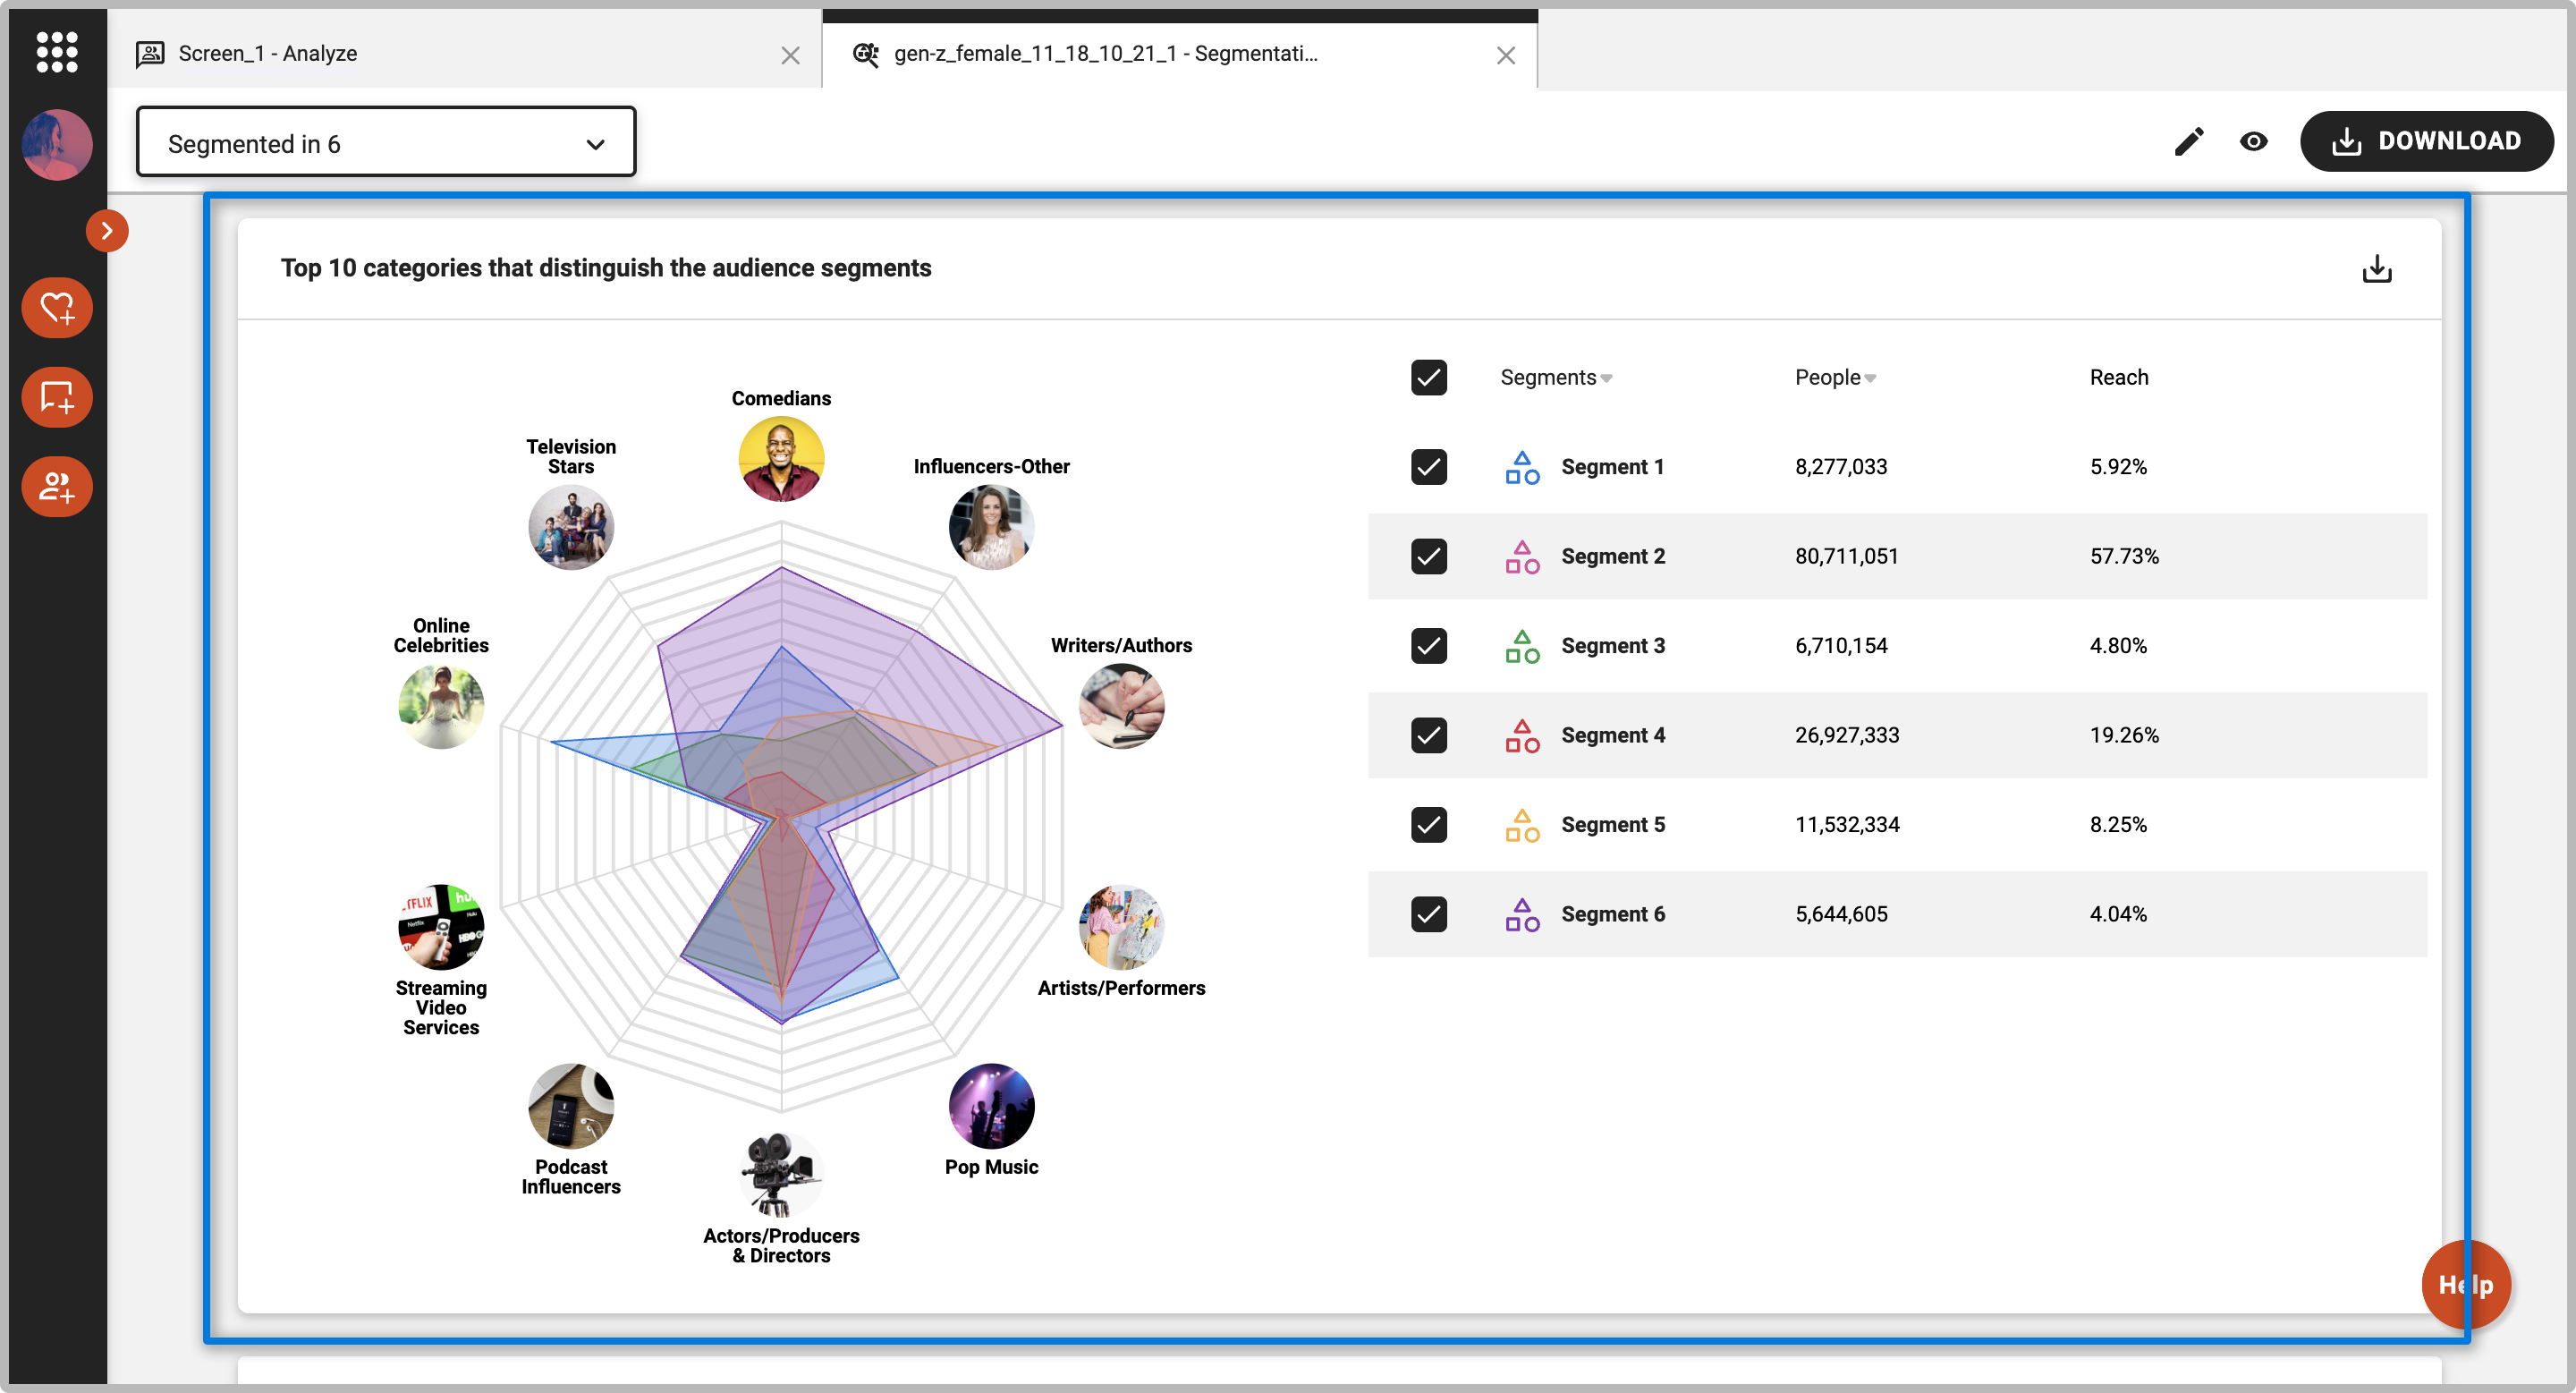Sort by the People column arrow
Viewport: 2576px width, 1393px height.
[x=1870, y=379]
